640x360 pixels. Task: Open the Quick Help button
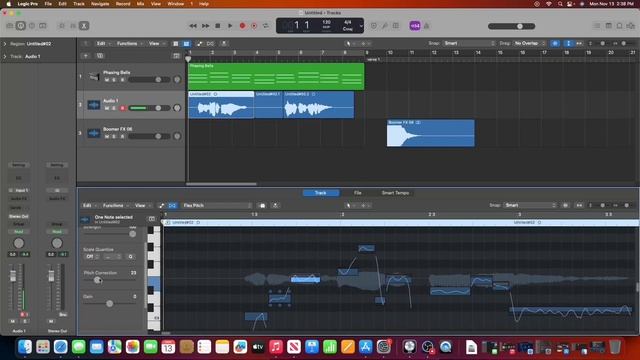[x=32, y=26]
